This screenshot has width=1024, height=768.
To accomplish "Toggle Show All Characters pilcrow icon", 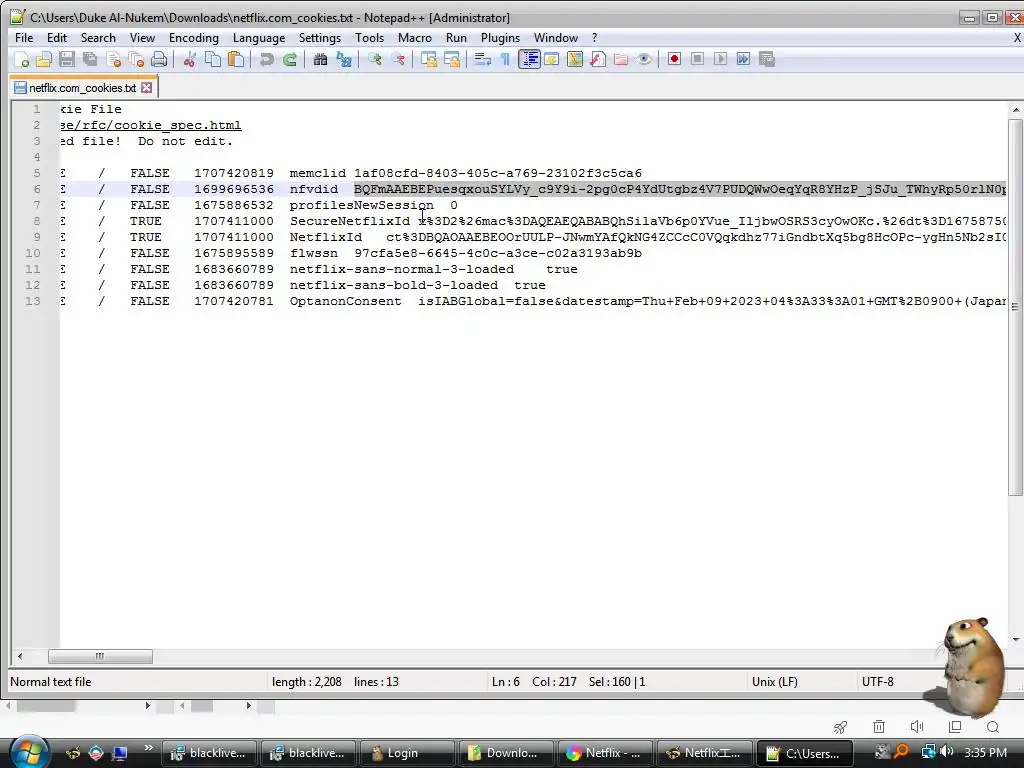I will click(x=505, y=59).
